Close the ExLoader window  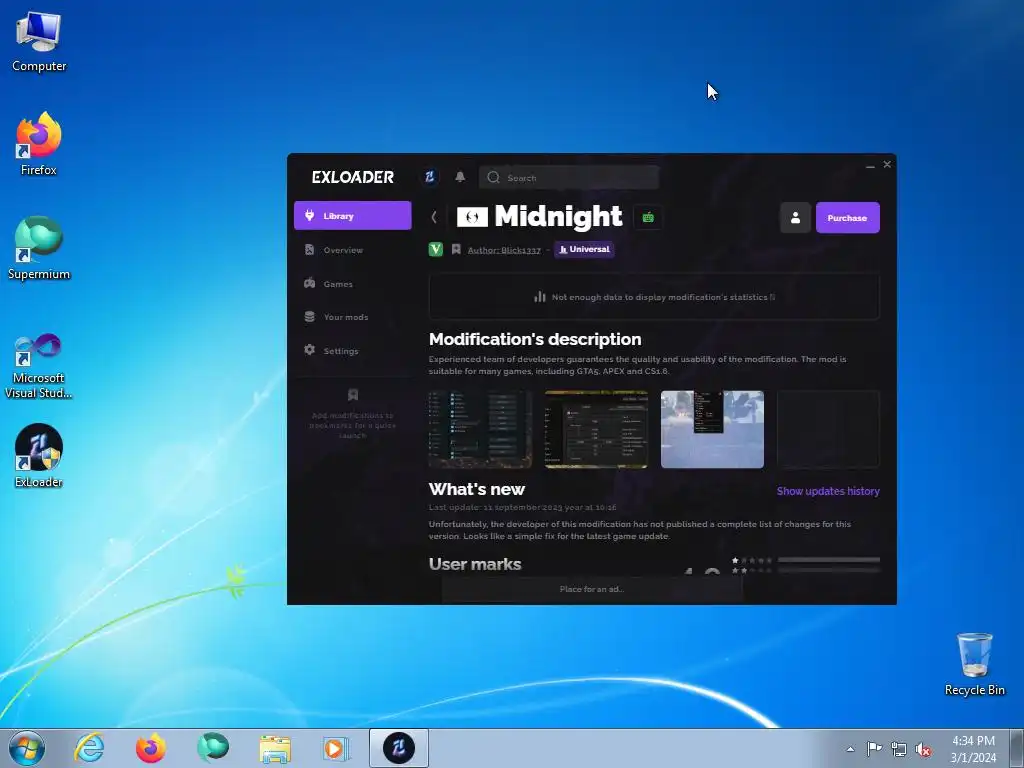[x=887, y=165]
